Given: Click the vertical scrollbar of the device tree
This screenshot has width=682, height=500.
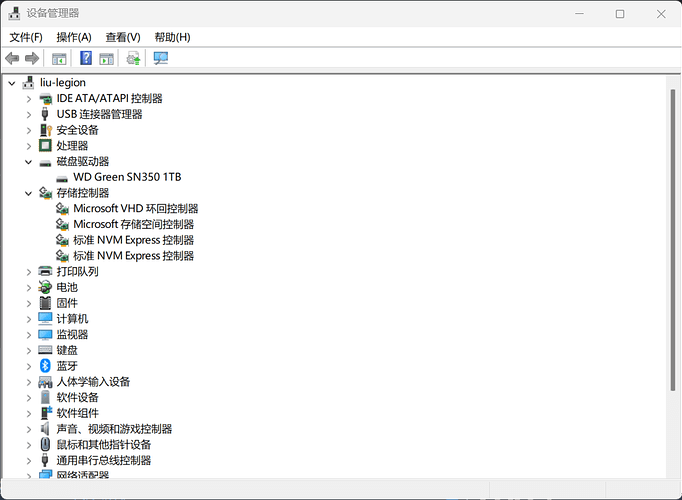Looking at the screenshot, I should tap(672, 240).
